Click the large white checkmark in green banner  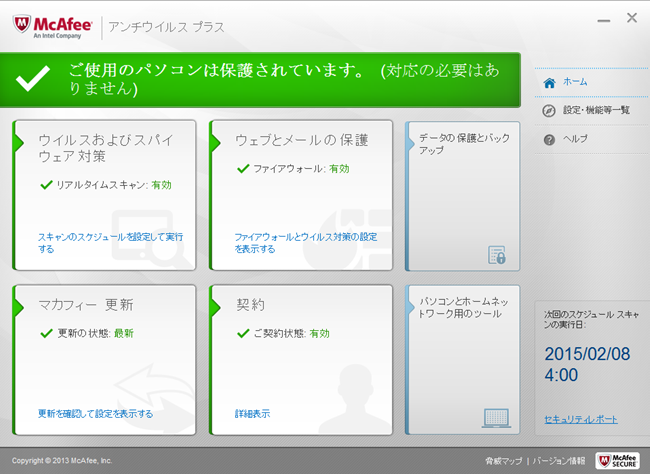[x=33, y=78]
